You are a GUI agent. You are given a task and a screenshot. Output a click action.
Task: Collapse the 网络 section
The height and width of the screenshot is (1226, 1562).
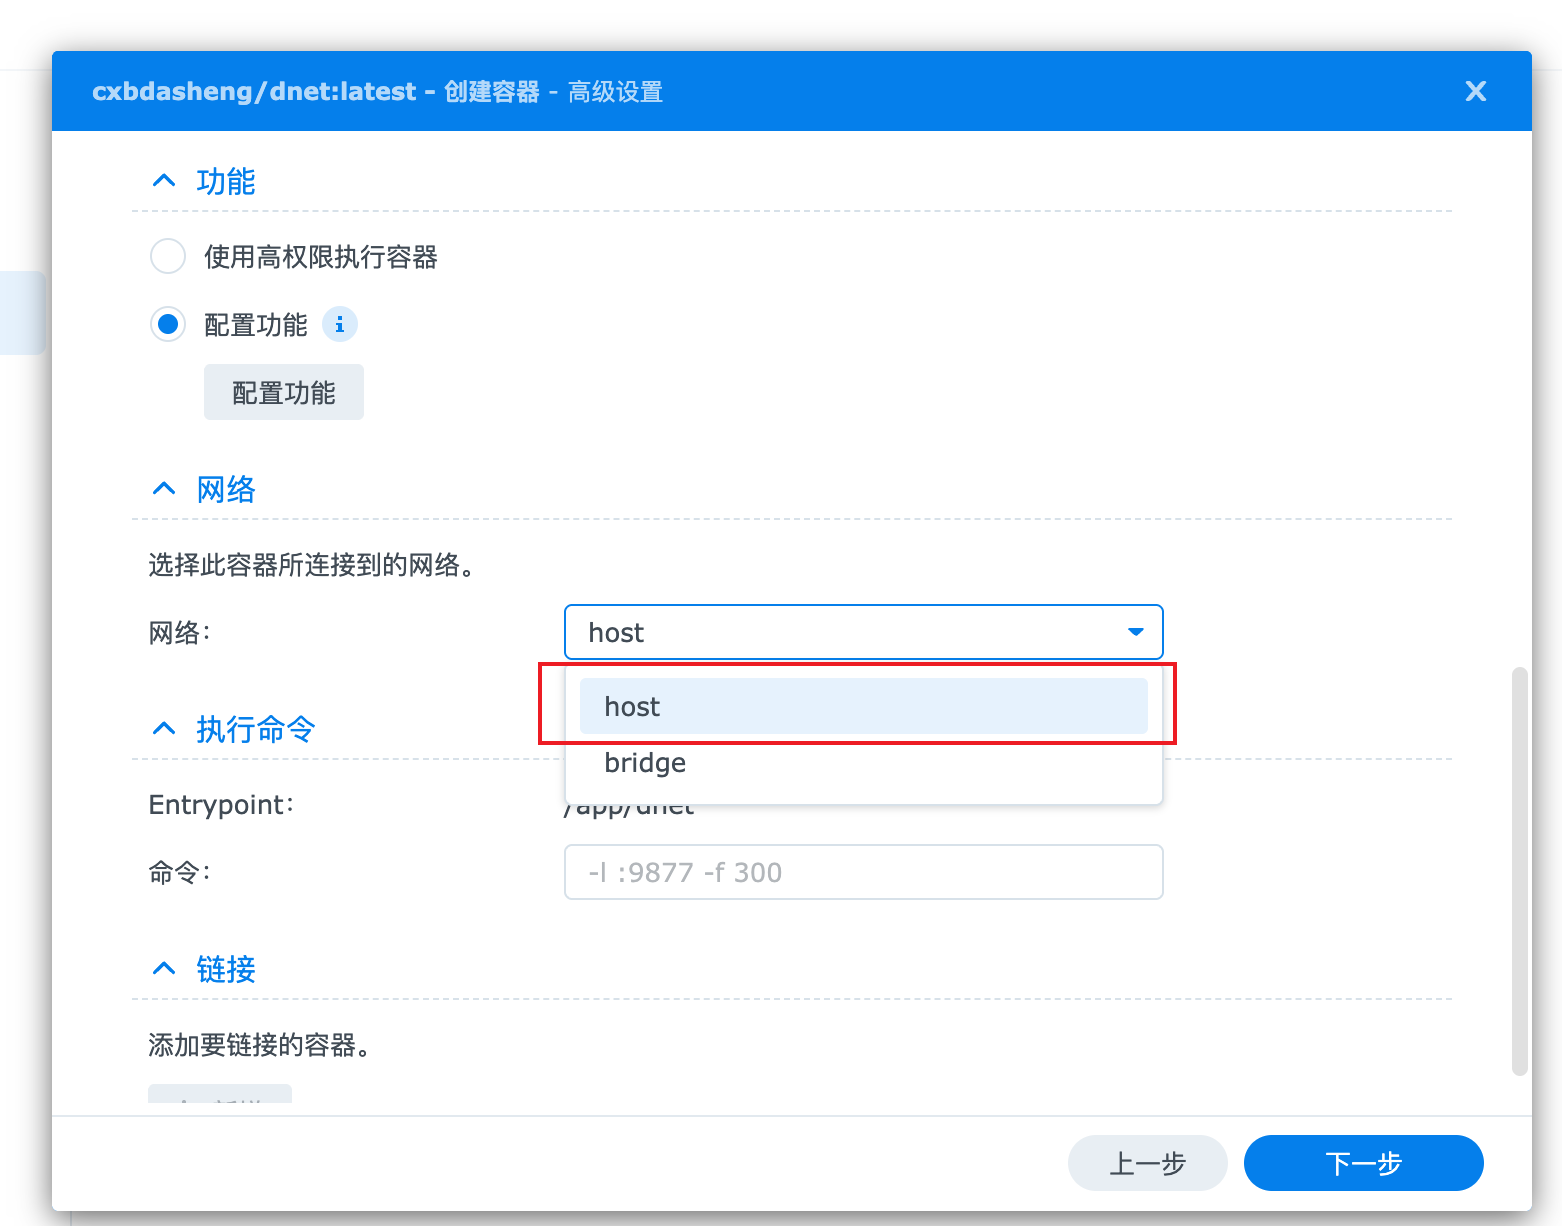[164, 489]
